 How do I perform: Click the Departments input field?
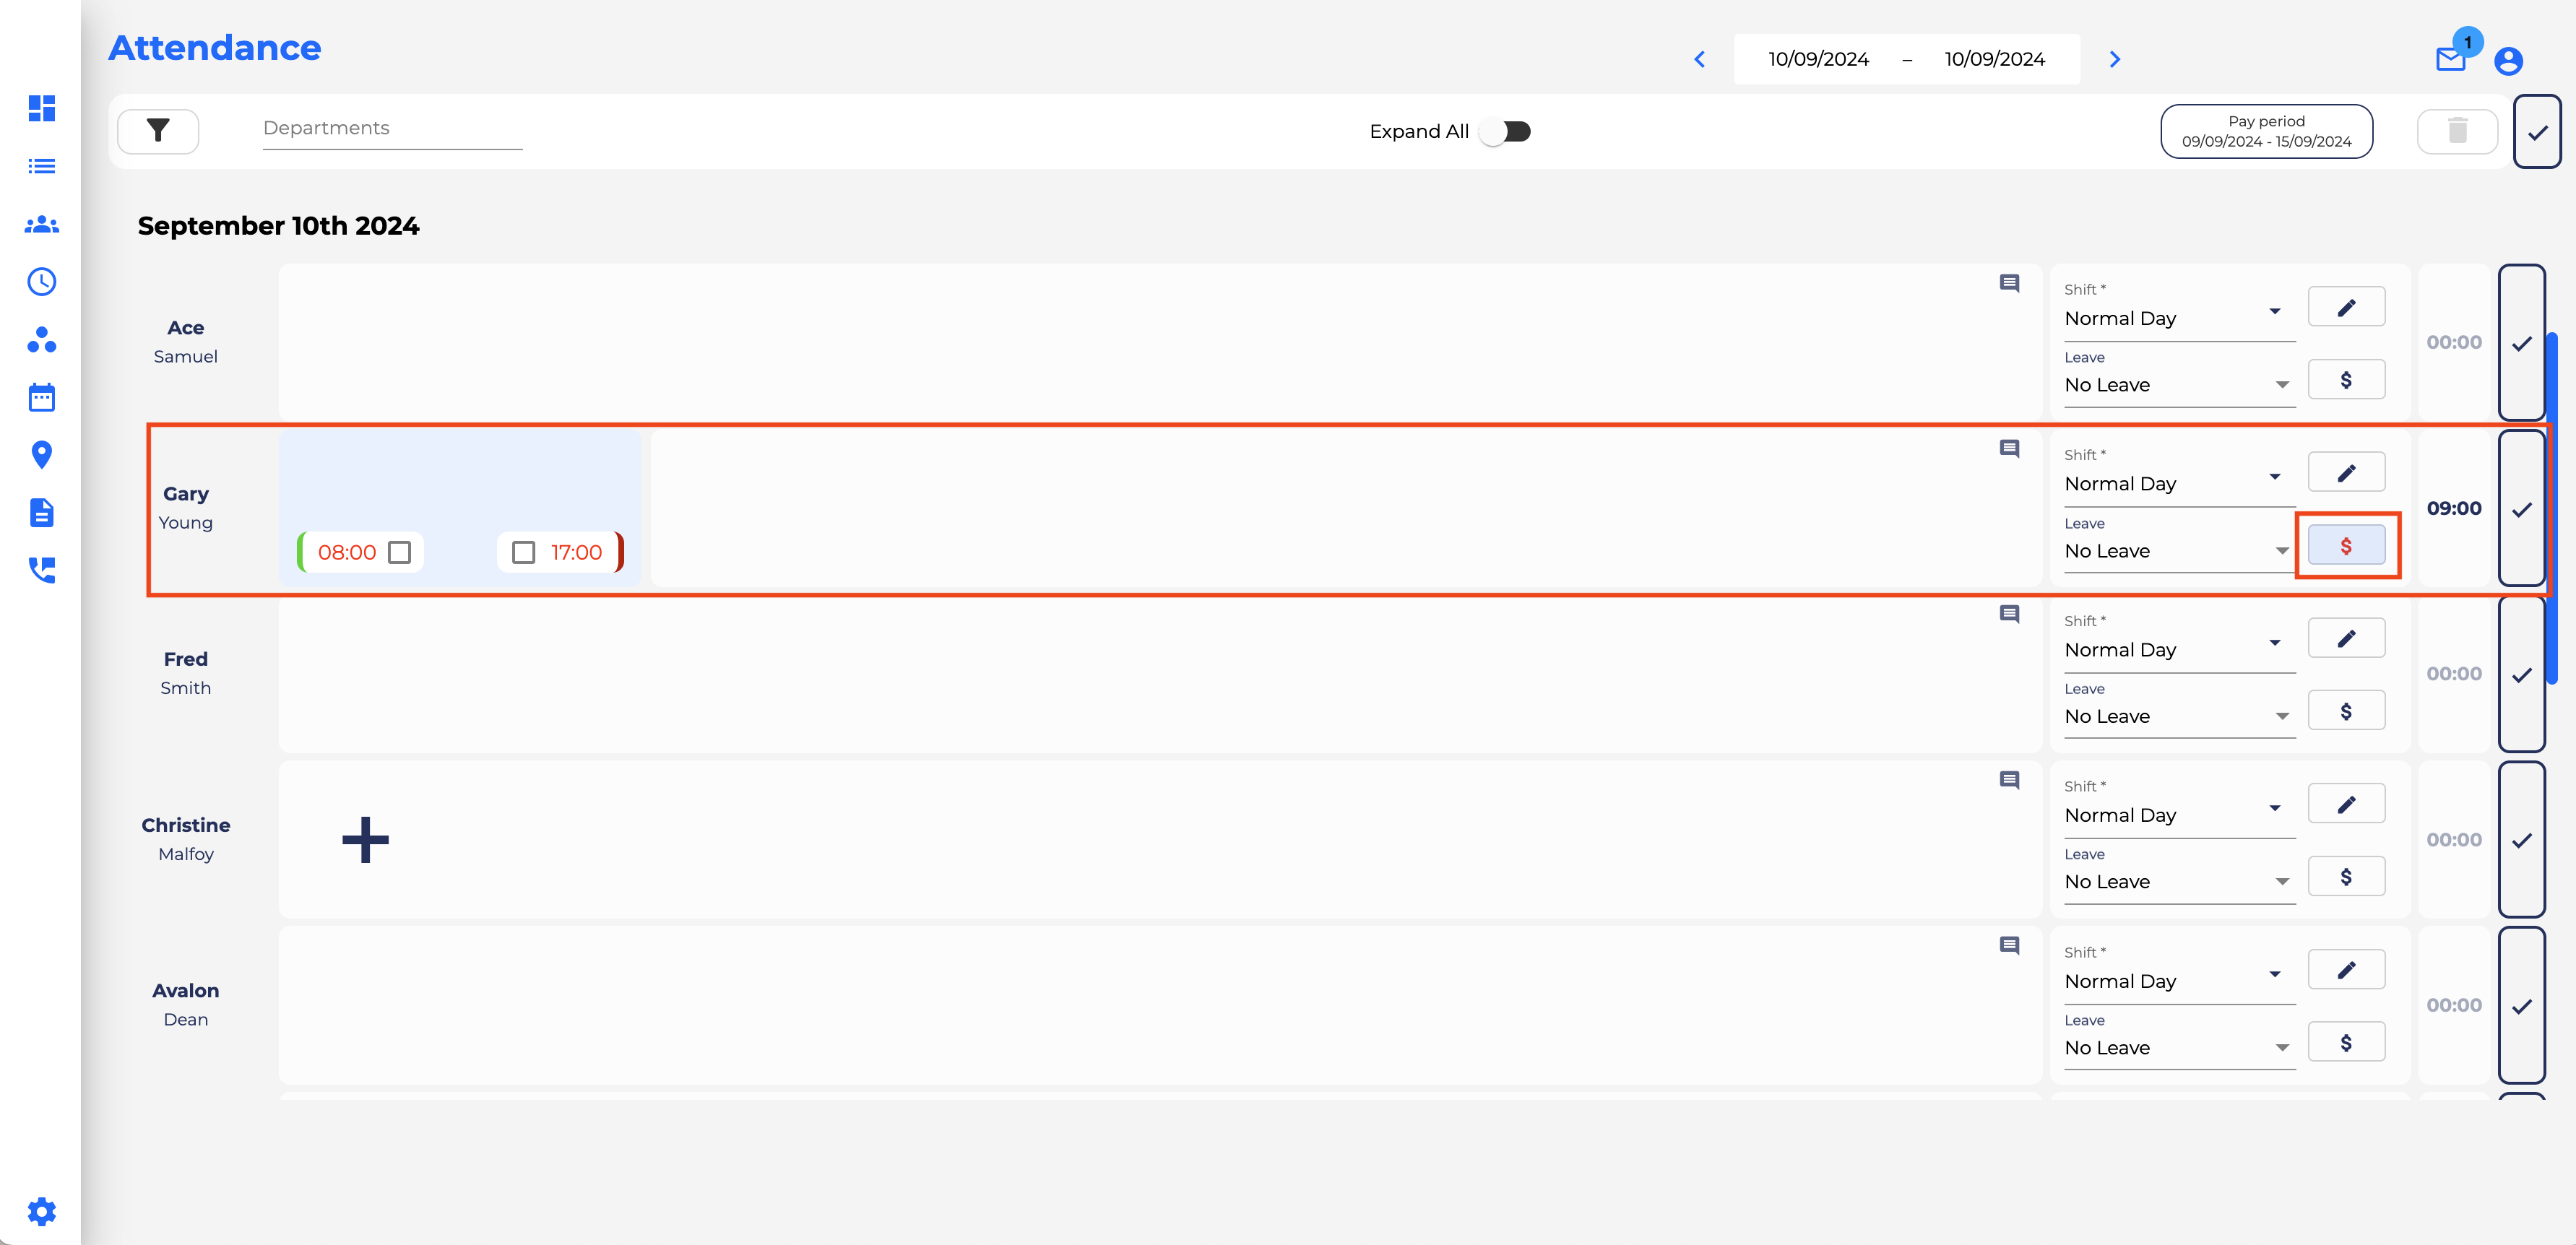[x=392, y=129]
